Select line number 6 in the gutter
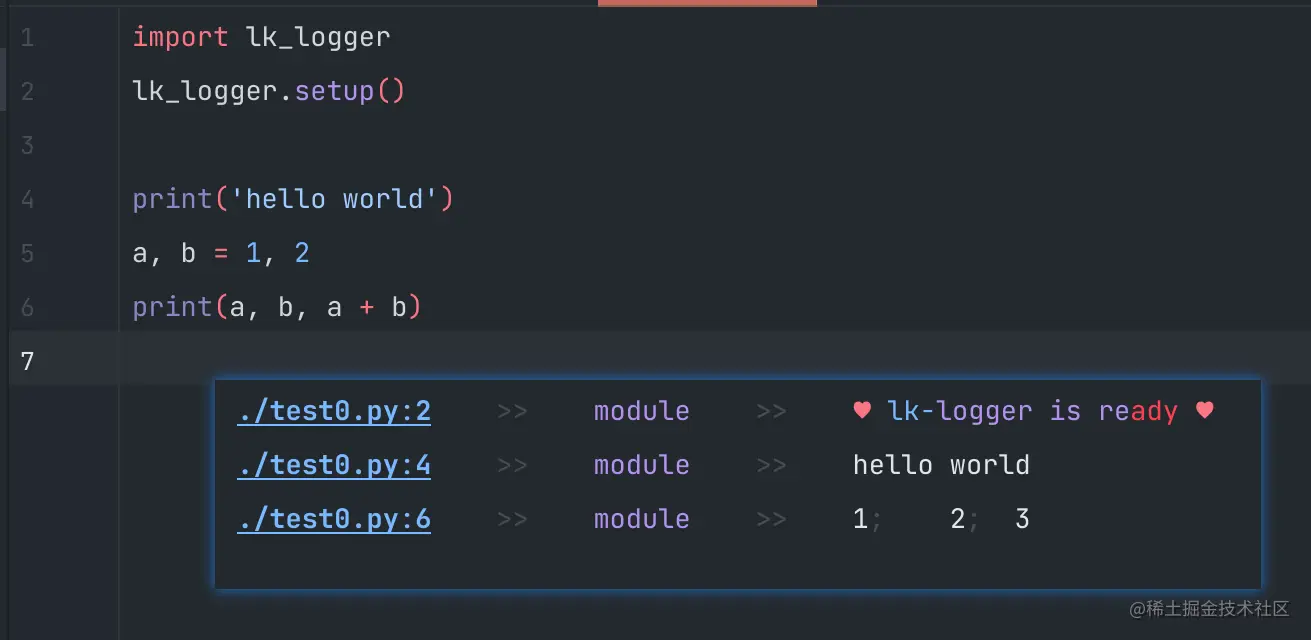The width and height of the screenshot is (1311, 640). (26, 308)
